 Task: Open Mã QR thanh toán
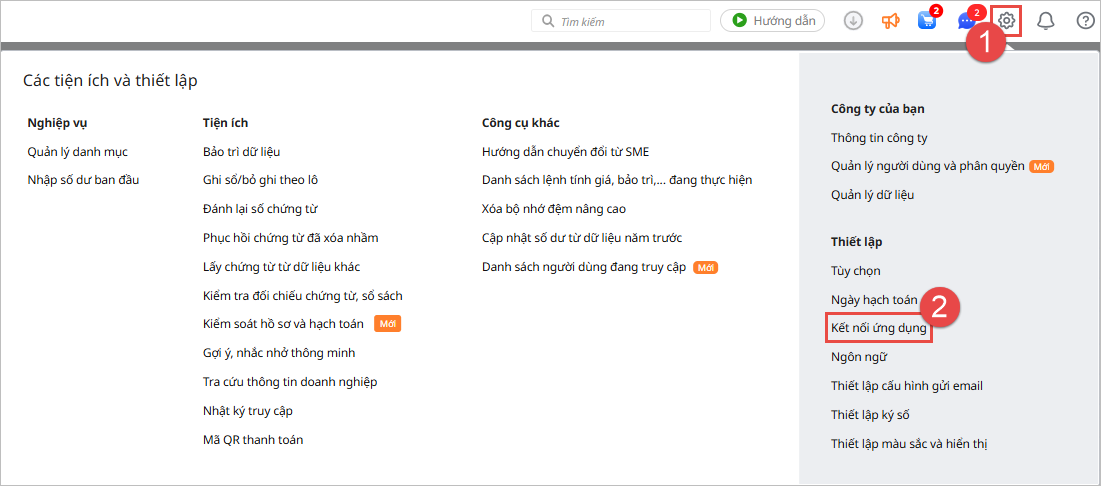coord(253,439)
